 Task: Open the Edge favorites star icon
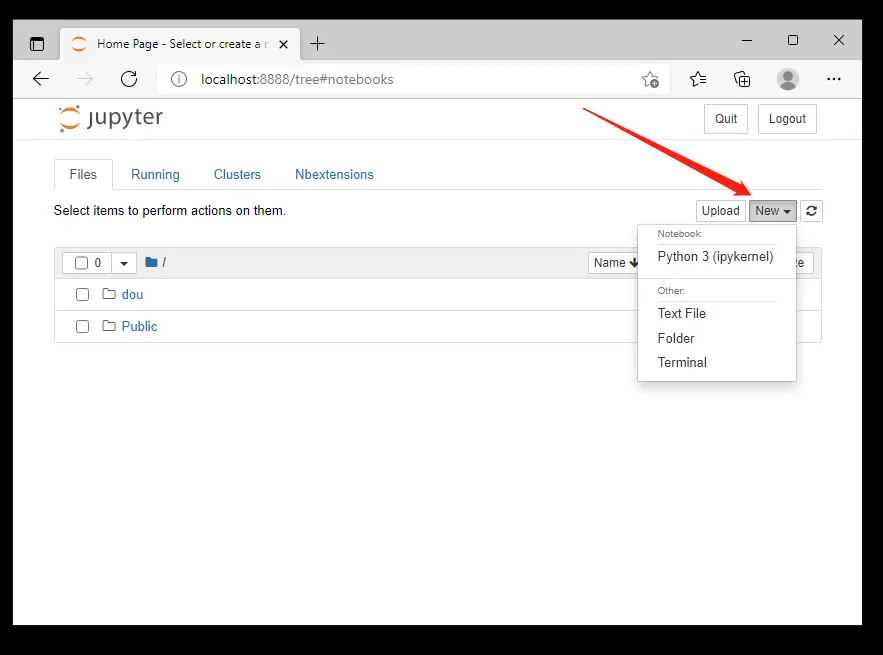click(x=698, y=79)
